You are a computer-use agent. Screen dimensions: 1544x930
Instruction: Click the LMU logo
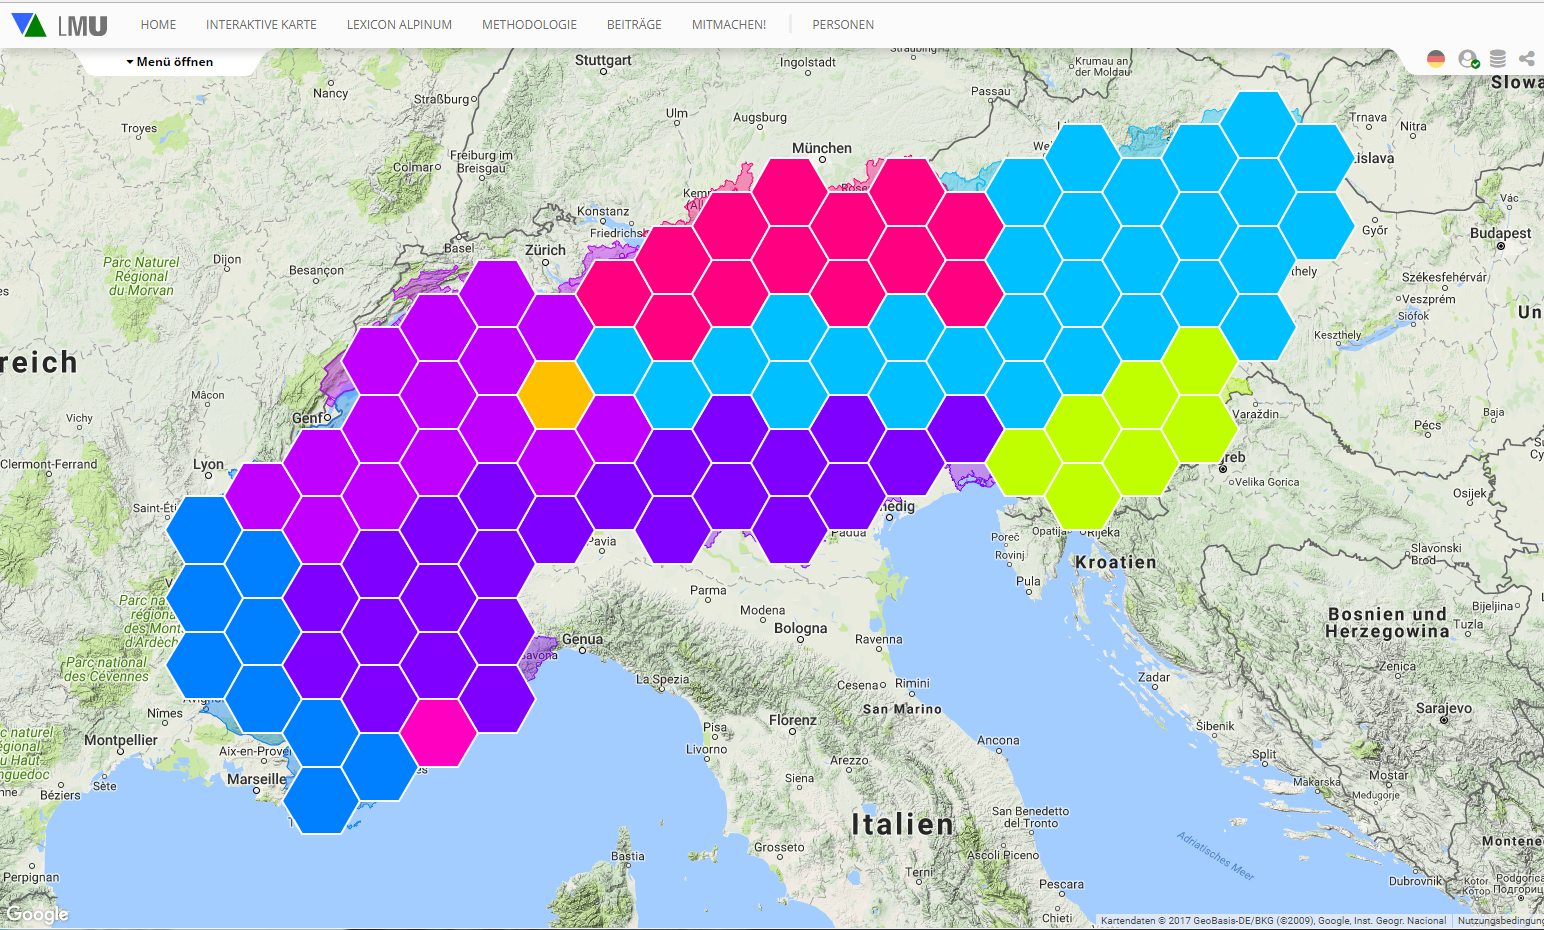[x=82, y=26]
